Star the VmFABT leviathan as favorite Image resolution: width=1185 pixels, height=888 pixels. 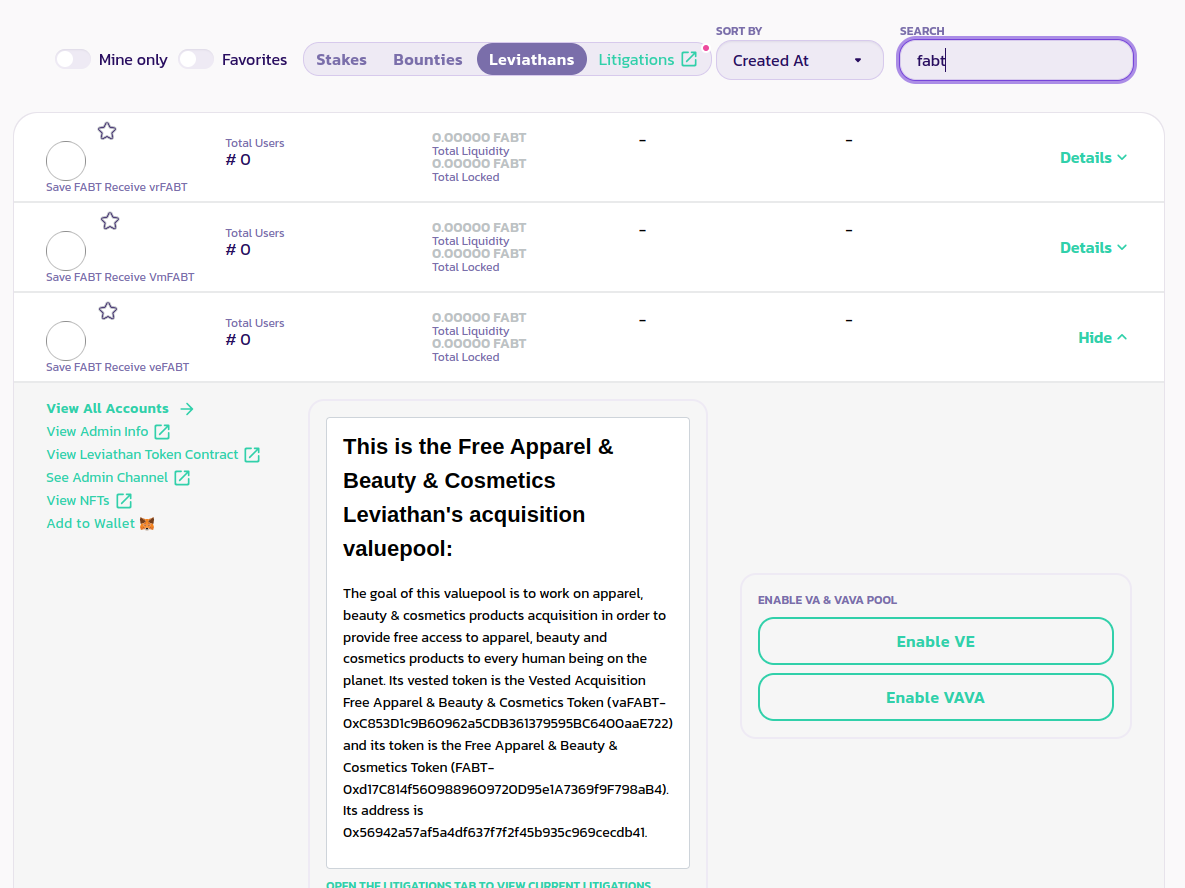(110, 221)
